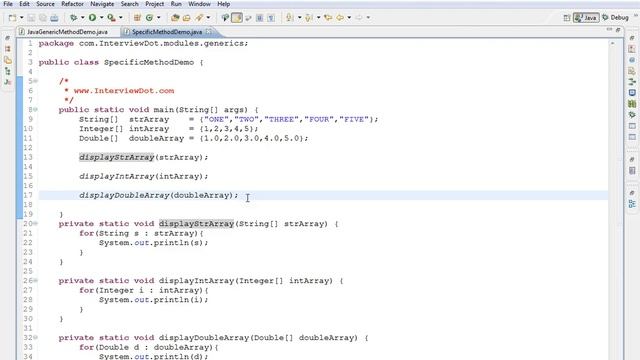
Task: Open the File menu
Action: coord(8,4)
